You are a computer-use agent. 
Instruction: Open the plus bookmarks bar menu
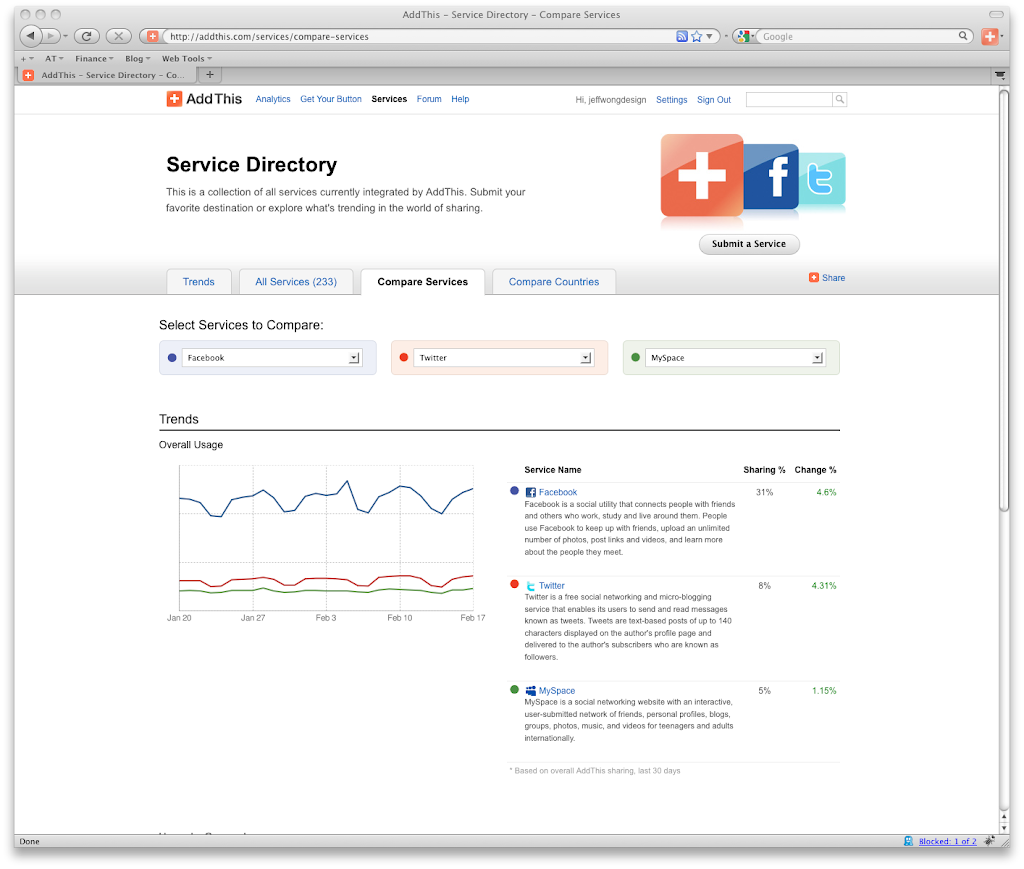pyautogui.click(x=27, y=59)
